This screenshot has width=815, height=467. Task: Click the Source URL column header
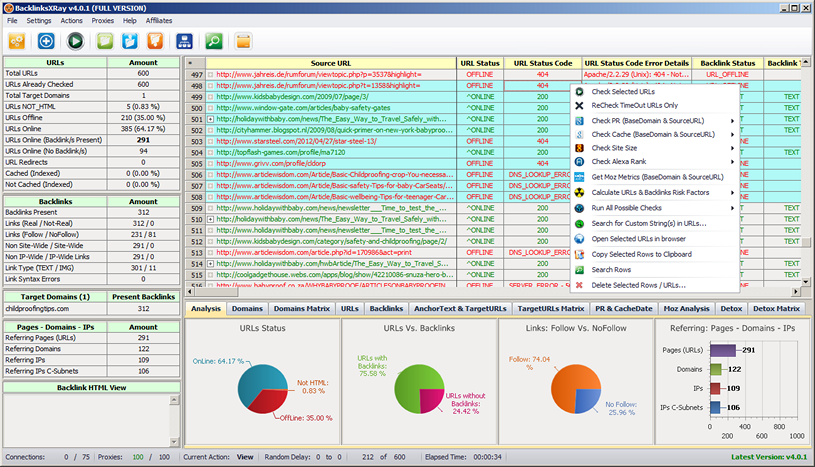329,63
